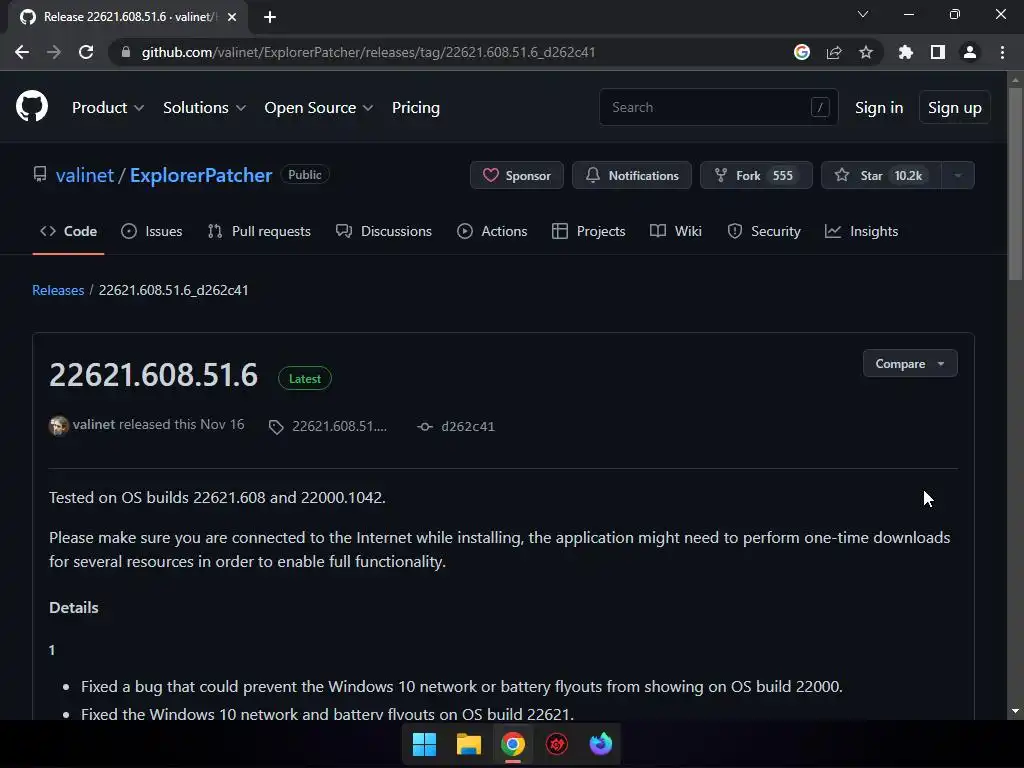Click the Sign up button

pyautogui.click(x=954, y=107)
